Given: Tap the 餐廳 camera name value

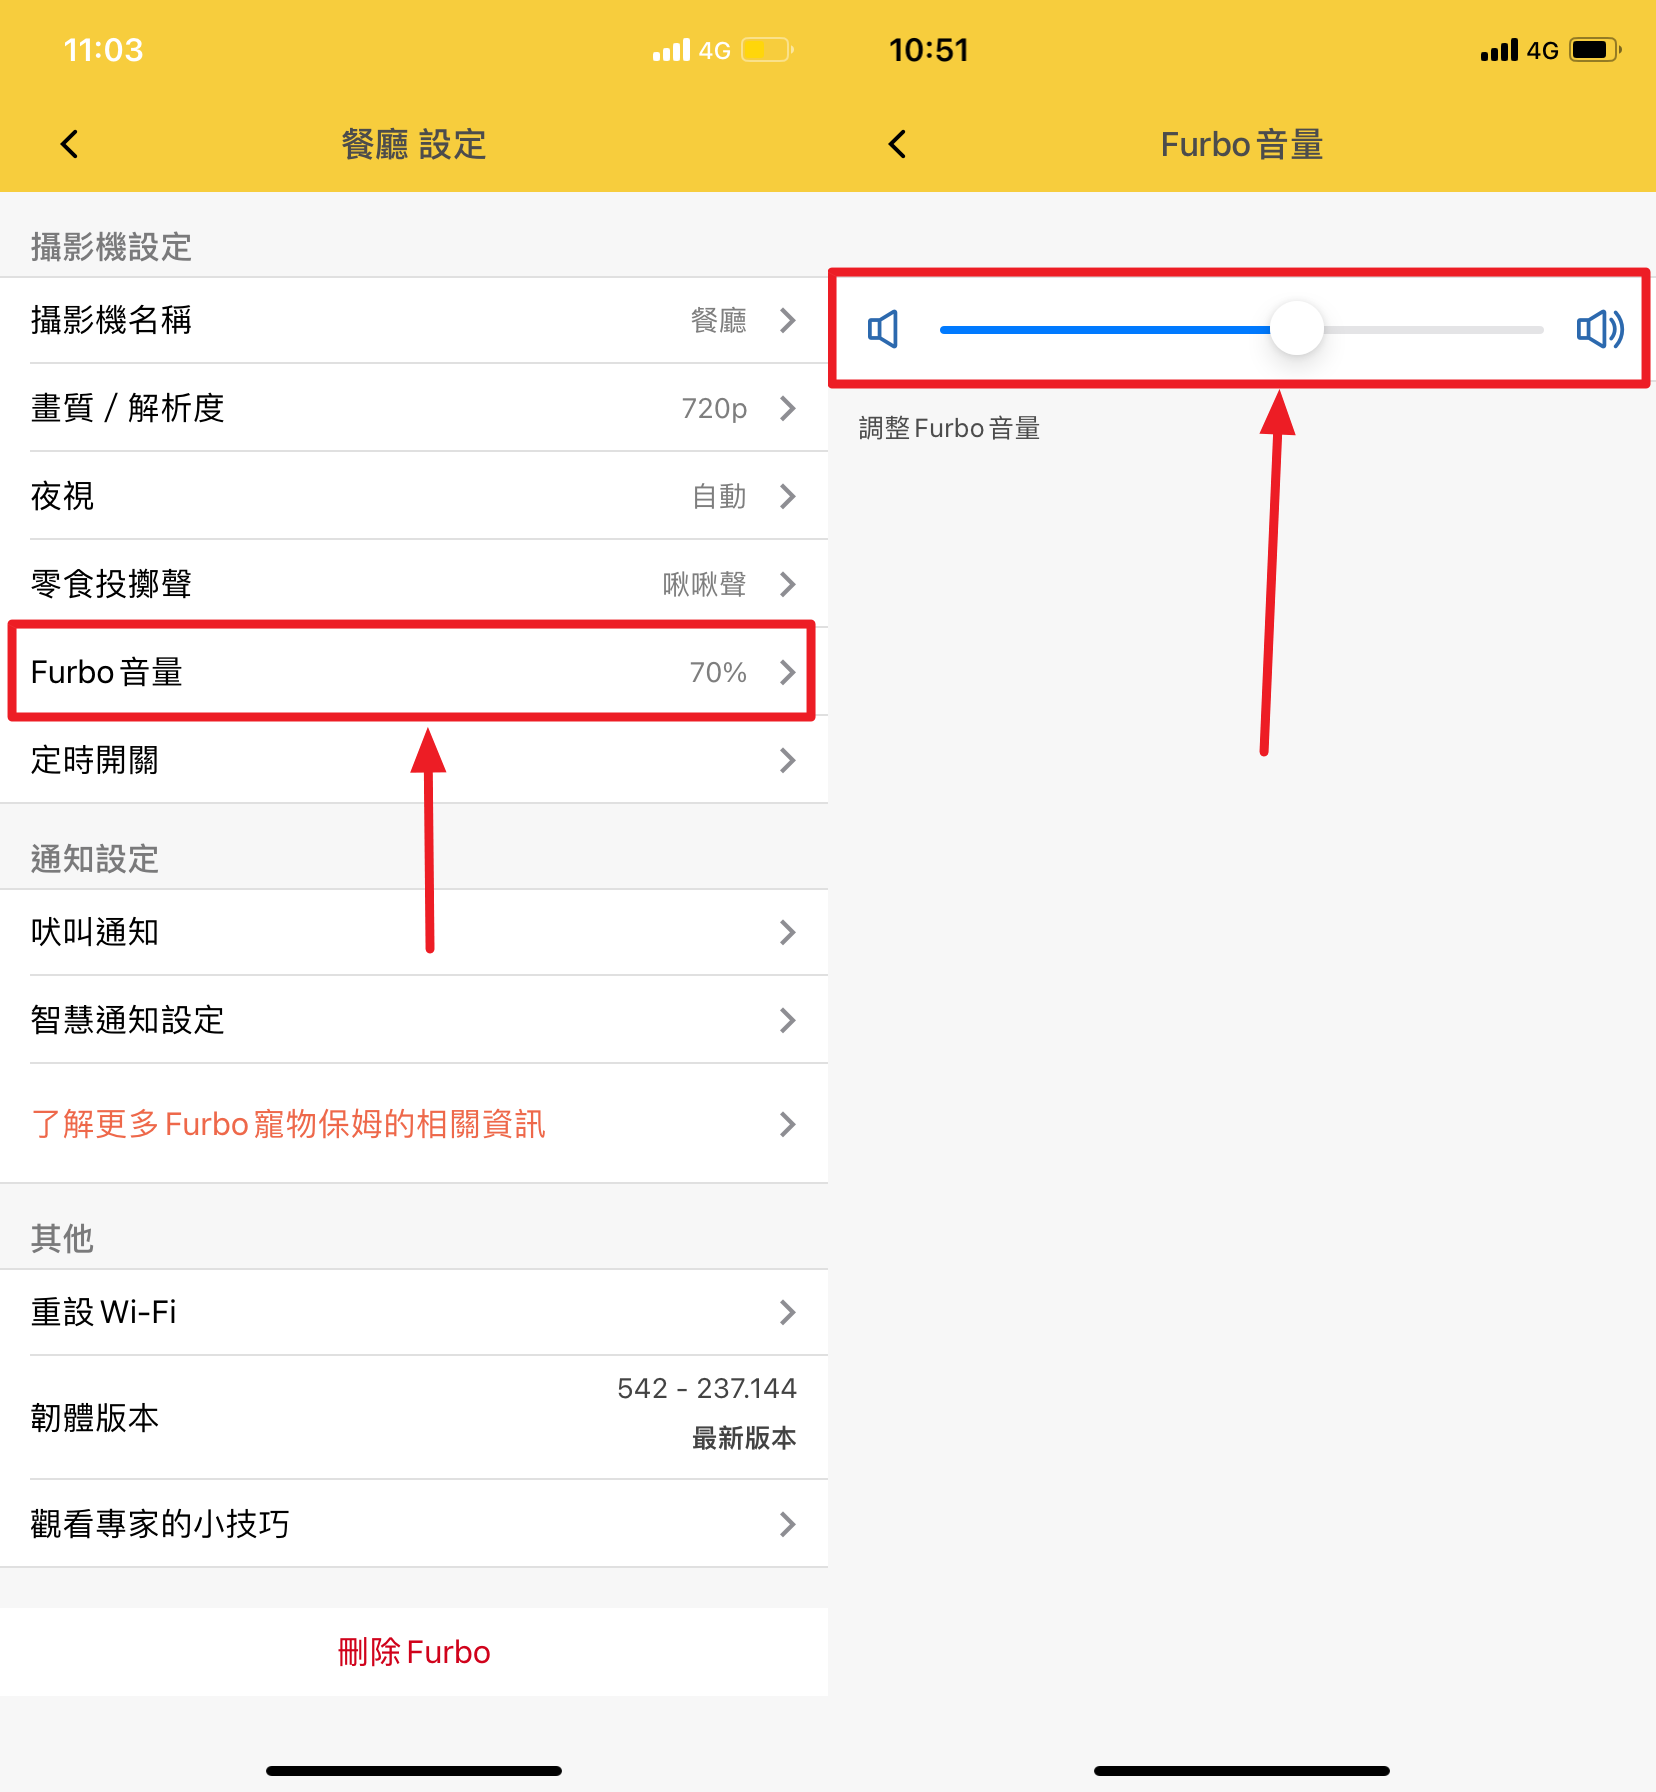Looking at the screenshot, I should pos(719,320).
